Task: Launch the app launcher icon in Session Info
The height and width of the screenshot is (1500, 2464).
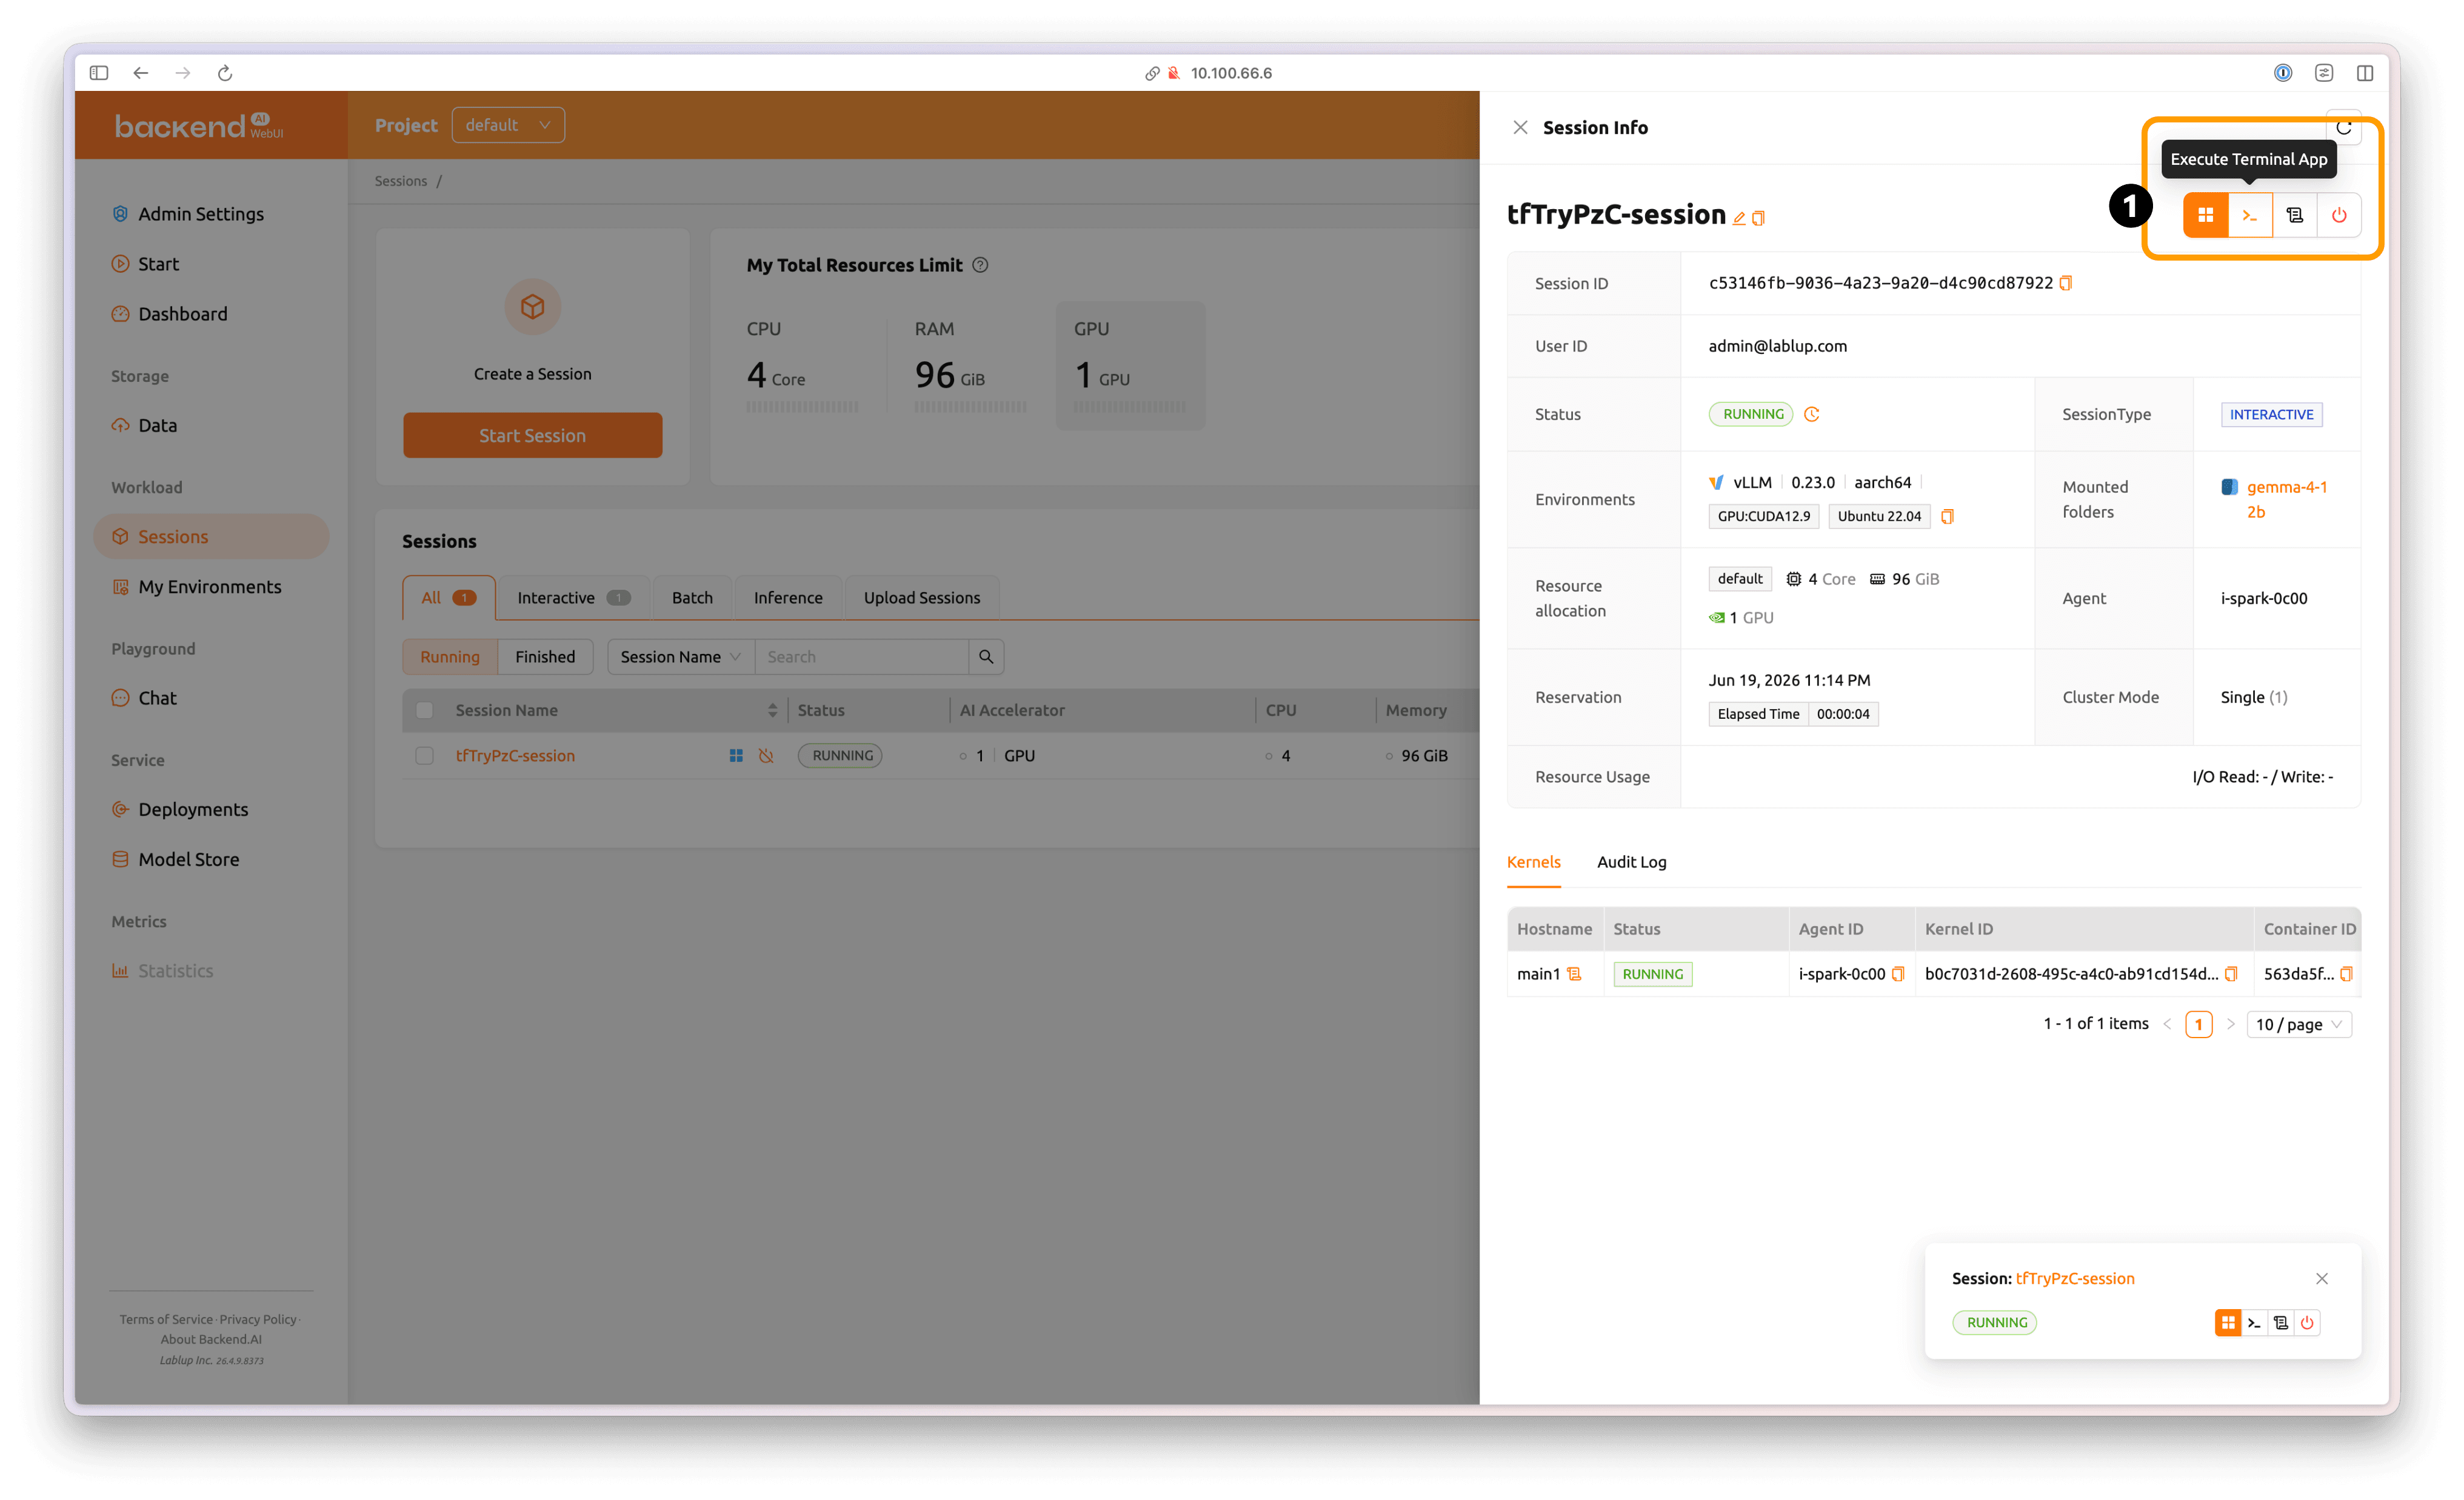Action: click(x=2205, y=215)
